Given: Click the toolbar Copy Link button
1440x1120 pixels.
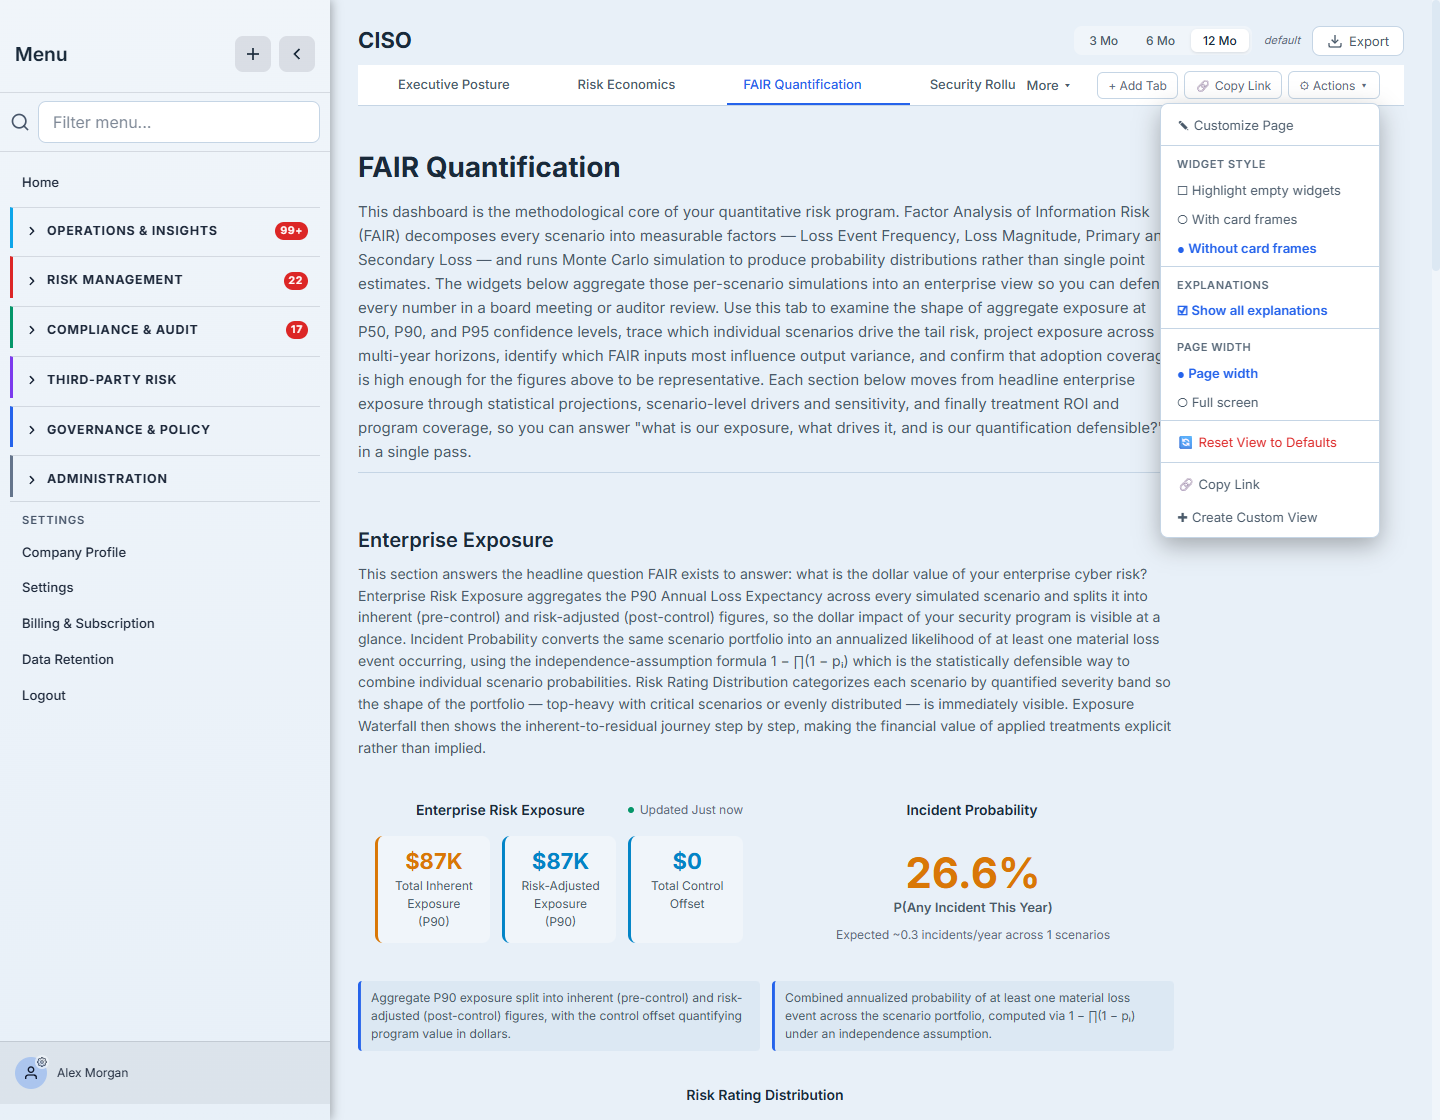Looking at the screenshot, I should point(1234,85).
